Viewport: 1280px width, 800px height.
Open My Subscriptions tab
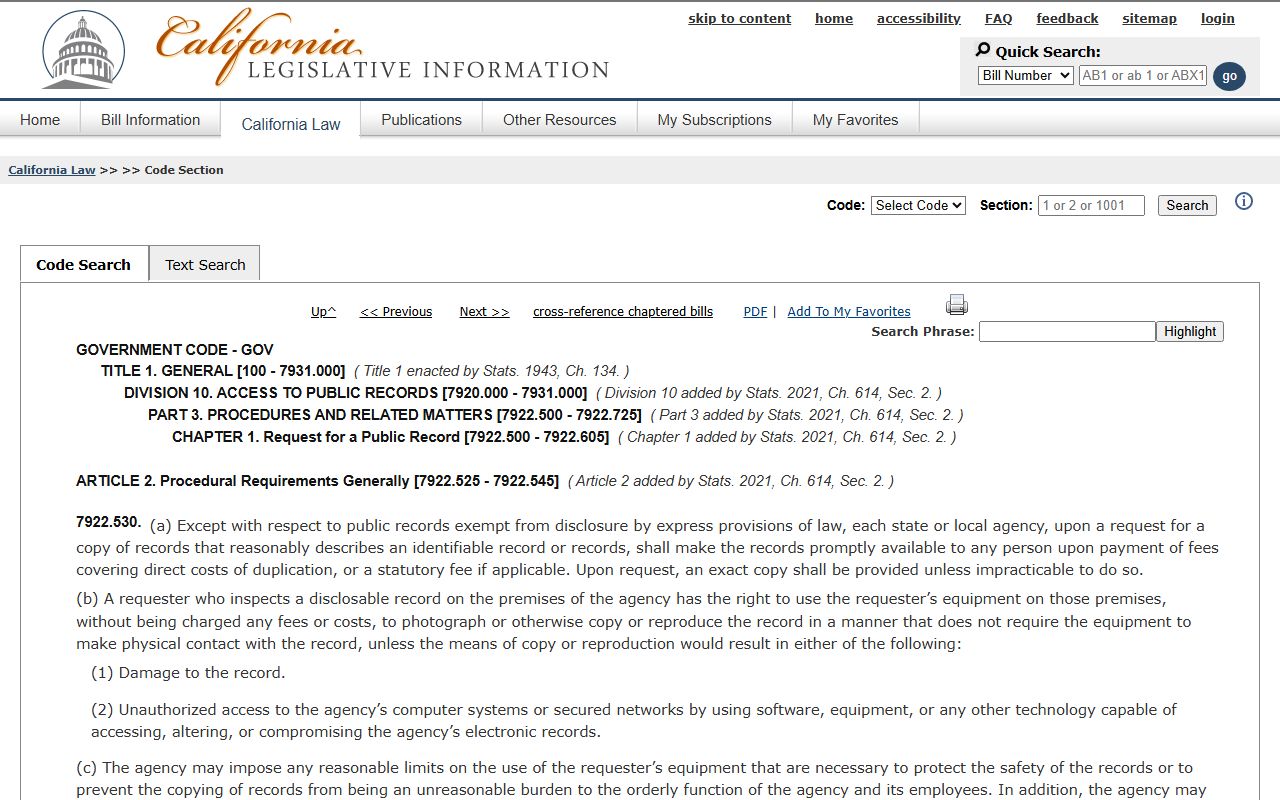click(x=715, y=120)
